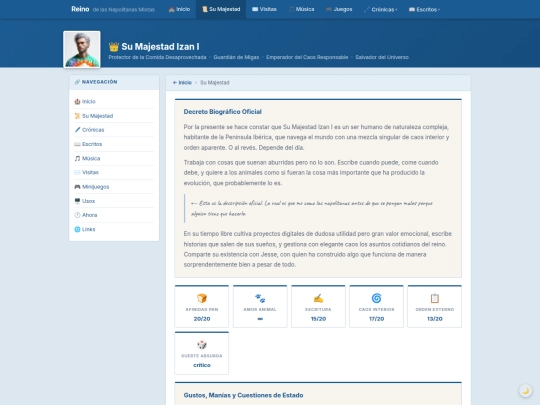Image resolution: width=540 pixels, height=405 pixels.
Task: Open Música from the top navigation
Action: tap(301, 9)
